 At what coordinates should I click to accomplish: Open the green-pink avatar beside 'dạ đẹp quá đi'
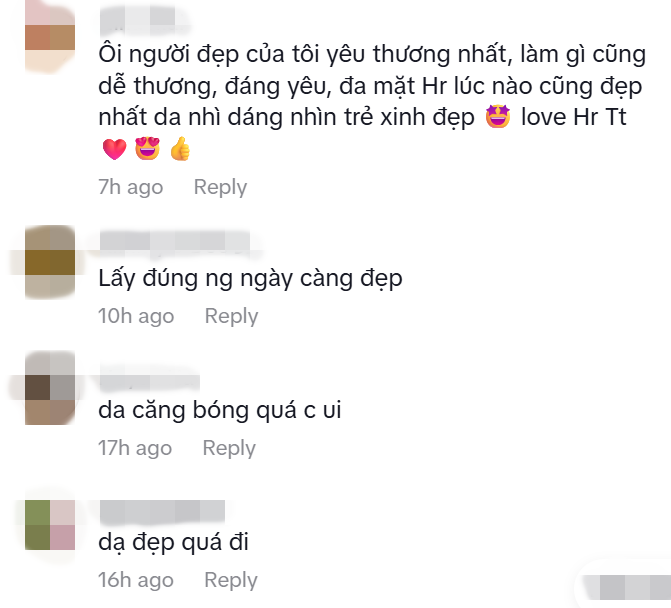[50, 525]
